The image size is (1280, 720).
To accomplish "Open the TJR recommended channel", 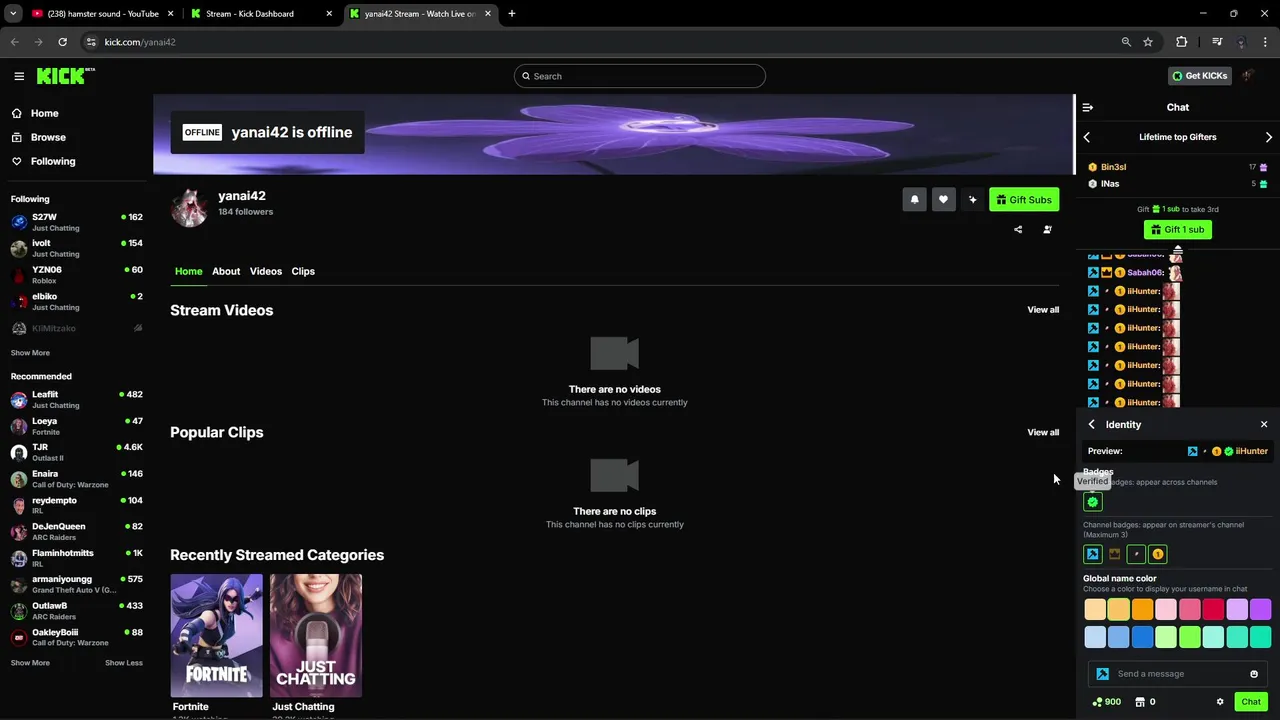I will [x=77, y=452].
